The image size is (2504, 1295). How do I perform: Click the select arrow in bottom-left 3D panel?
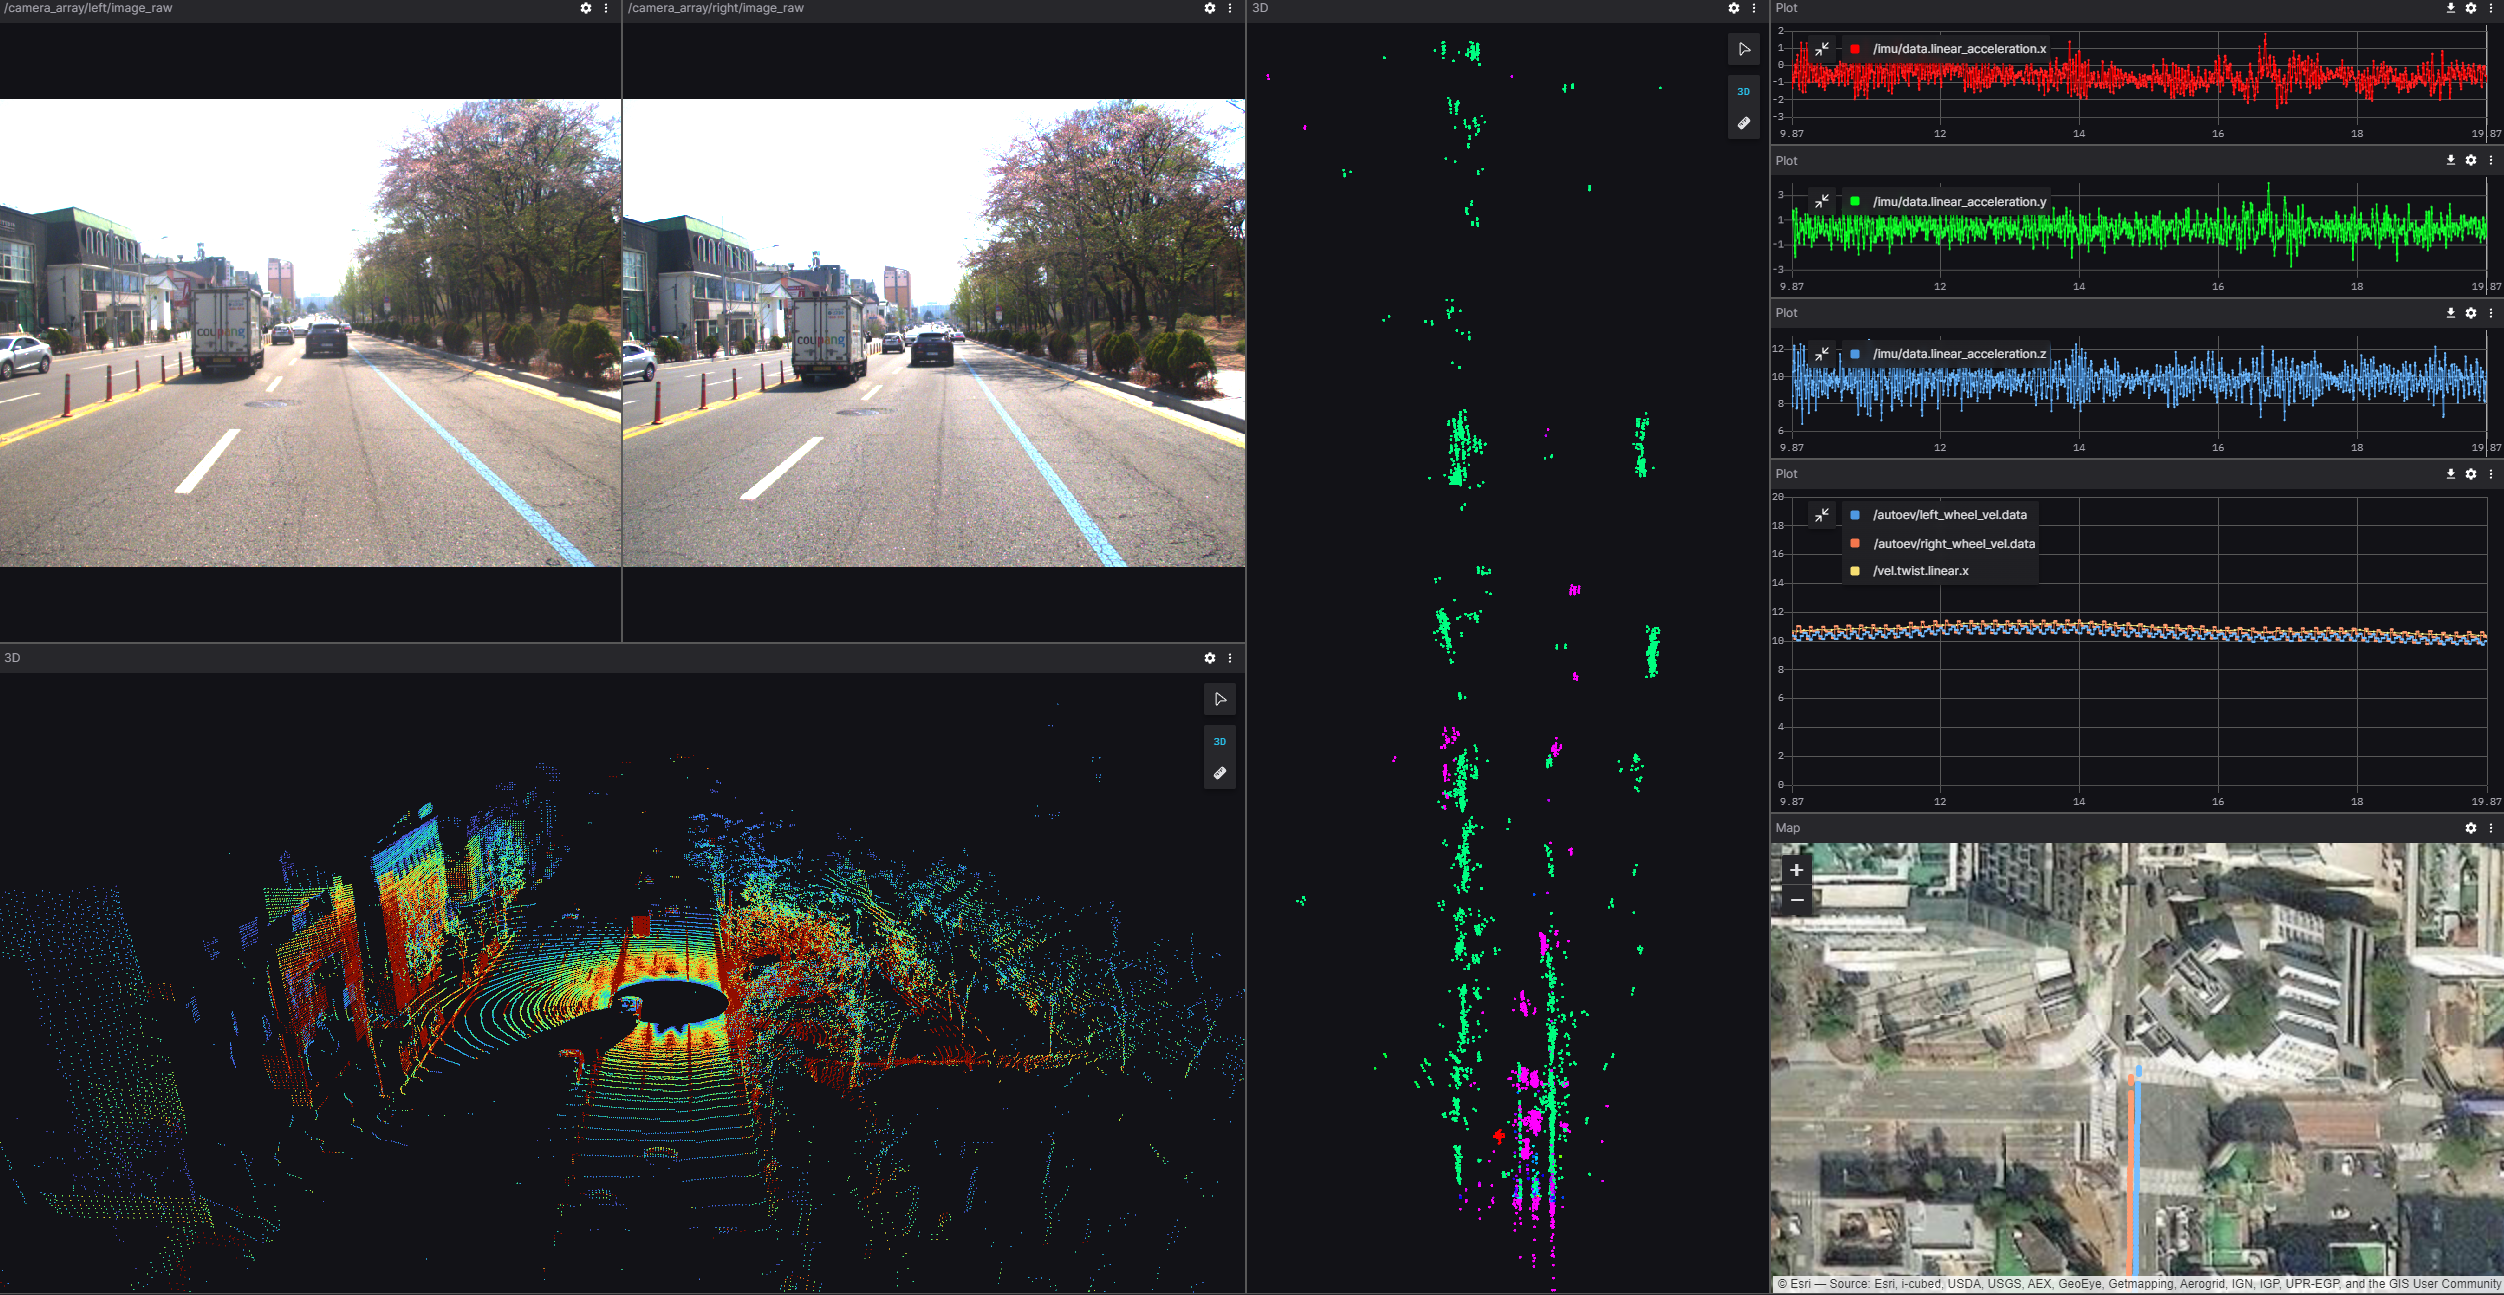1220,699
